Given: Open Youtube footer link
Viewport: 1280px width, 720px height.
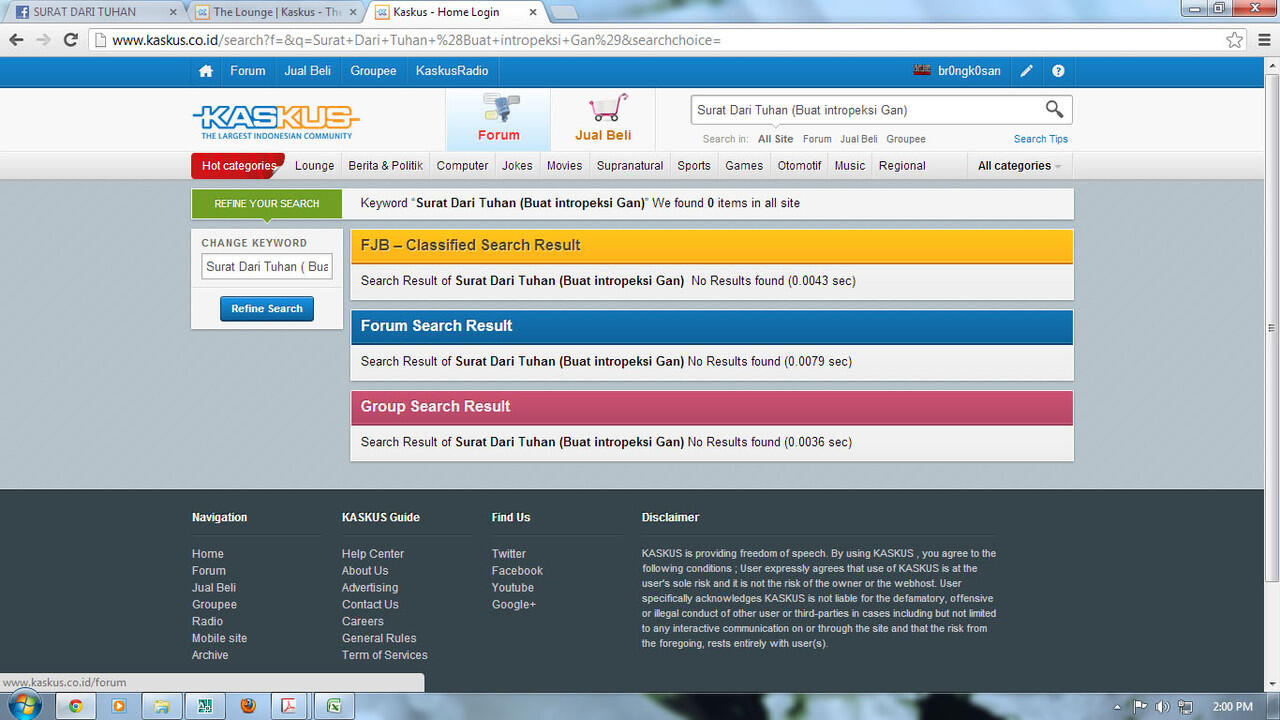Looking at the screenshot, I should point(513,588).
